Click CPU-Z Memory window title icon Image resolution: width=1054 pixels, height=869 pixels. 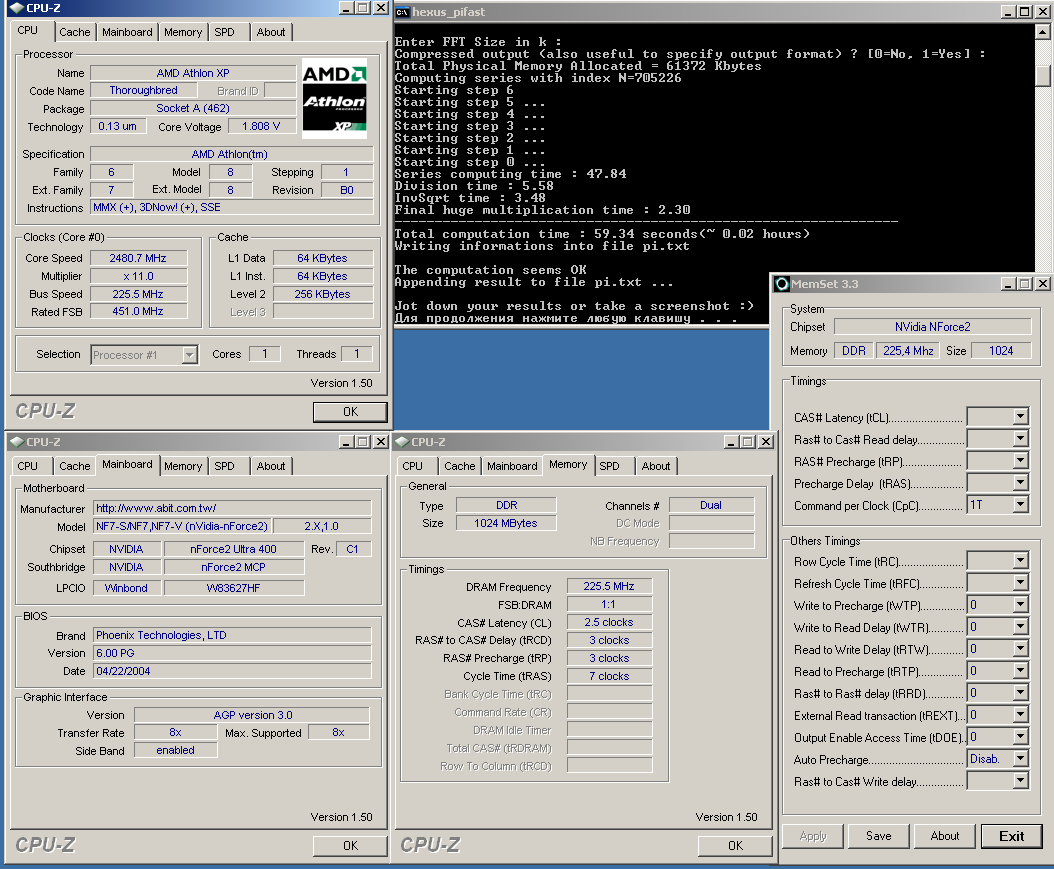click(402, 442)
